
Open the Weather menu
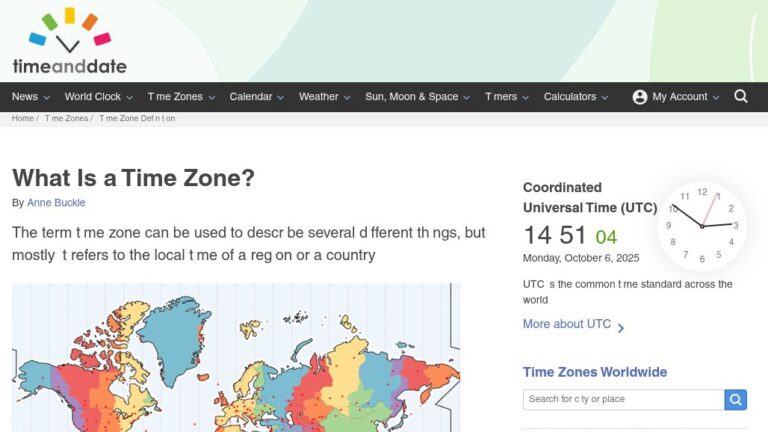click(324, 97)
